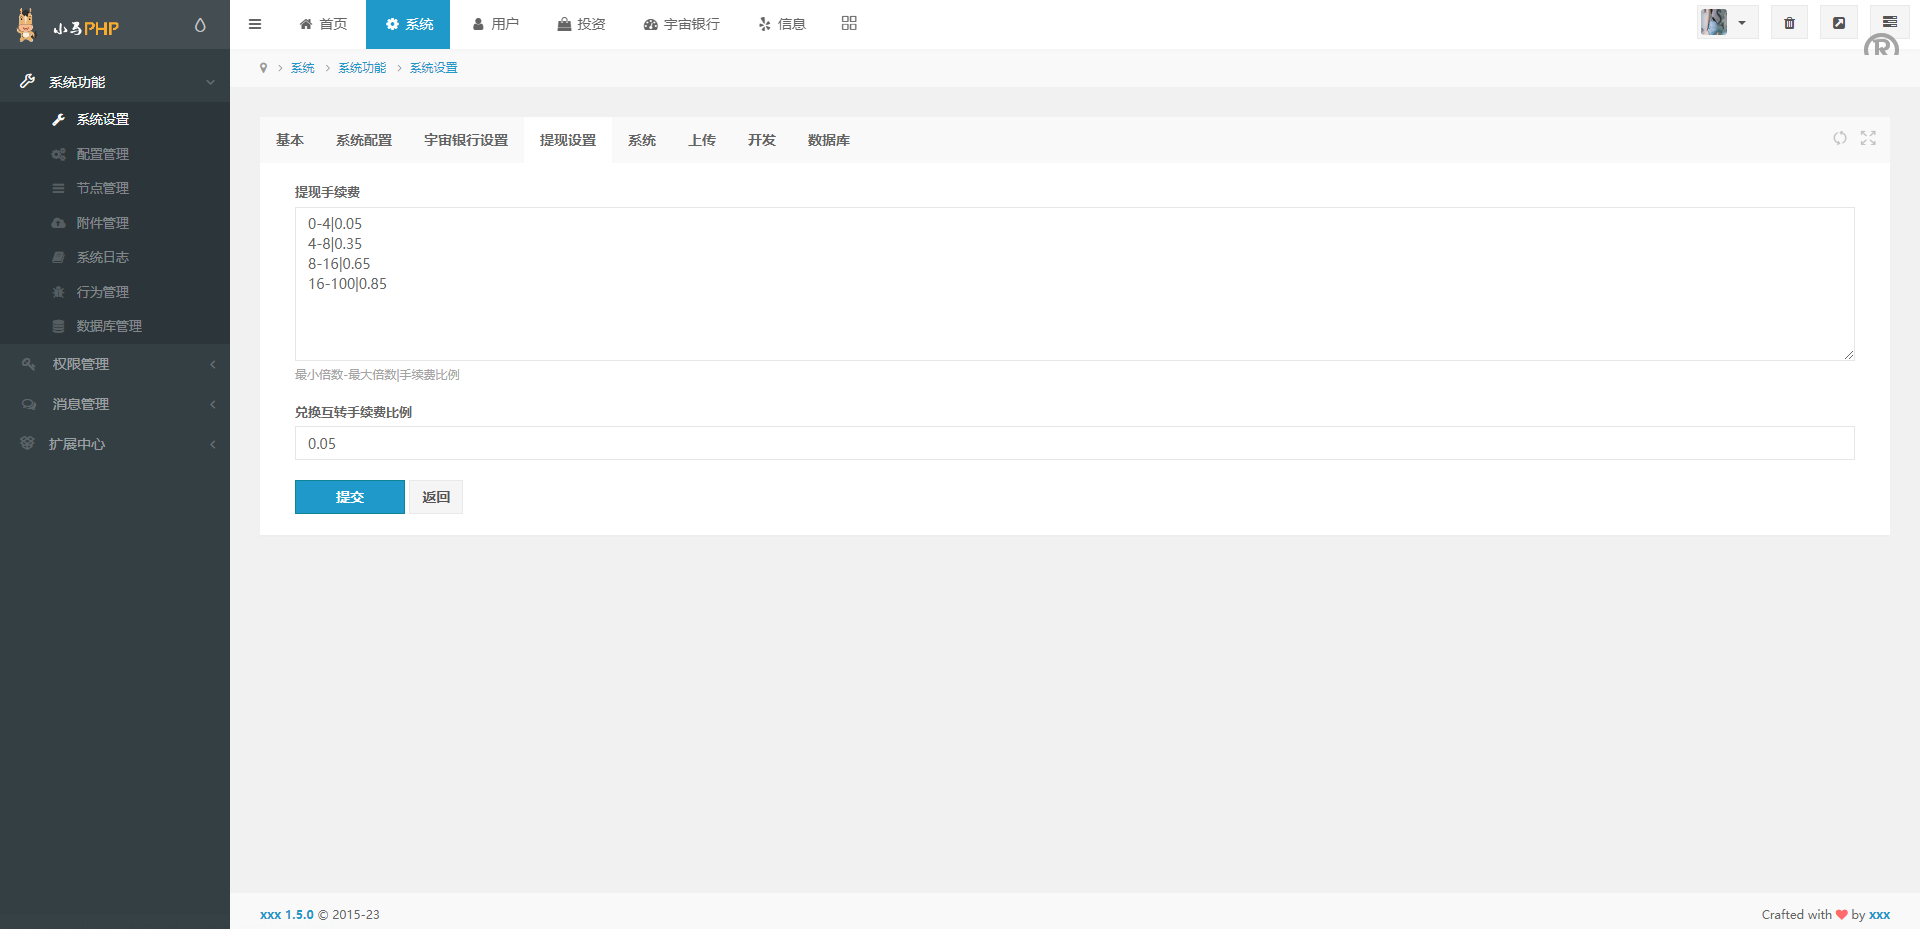
Task: Click the 兑换互转手续费比例 input field
Action: (x=1074, y=444)
